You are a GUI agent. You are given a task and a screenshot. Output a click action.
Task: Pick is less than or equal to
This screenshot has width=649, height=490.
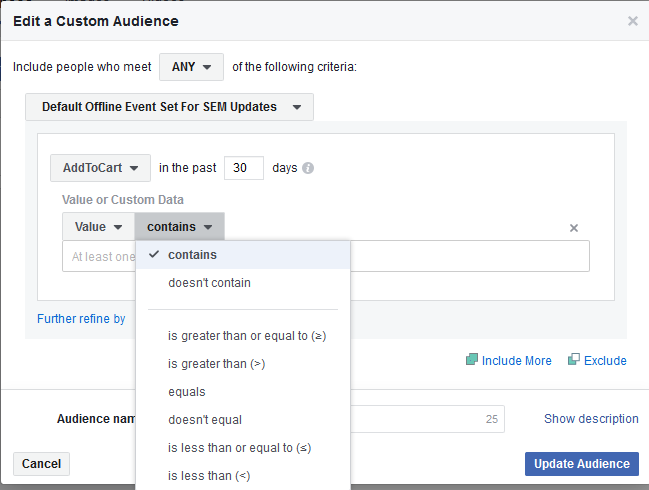239,448
